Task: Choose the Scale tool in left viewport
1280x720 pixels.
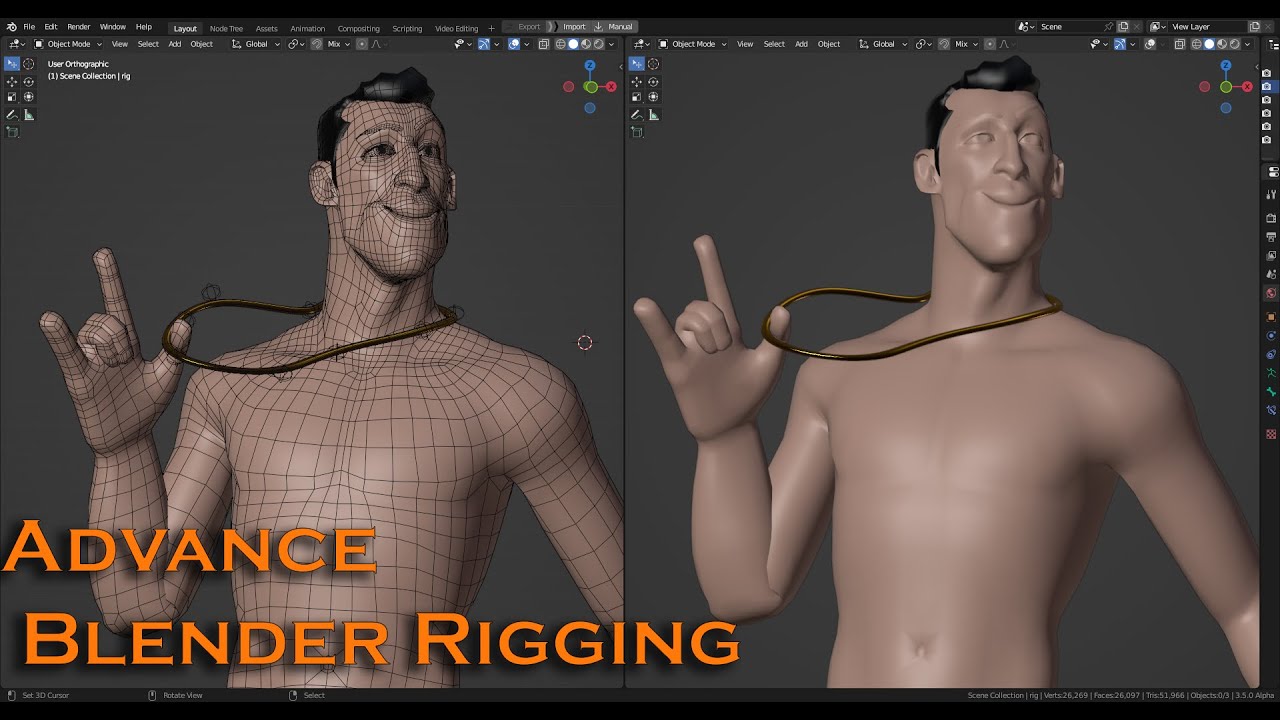Action: tap(12, 97)
